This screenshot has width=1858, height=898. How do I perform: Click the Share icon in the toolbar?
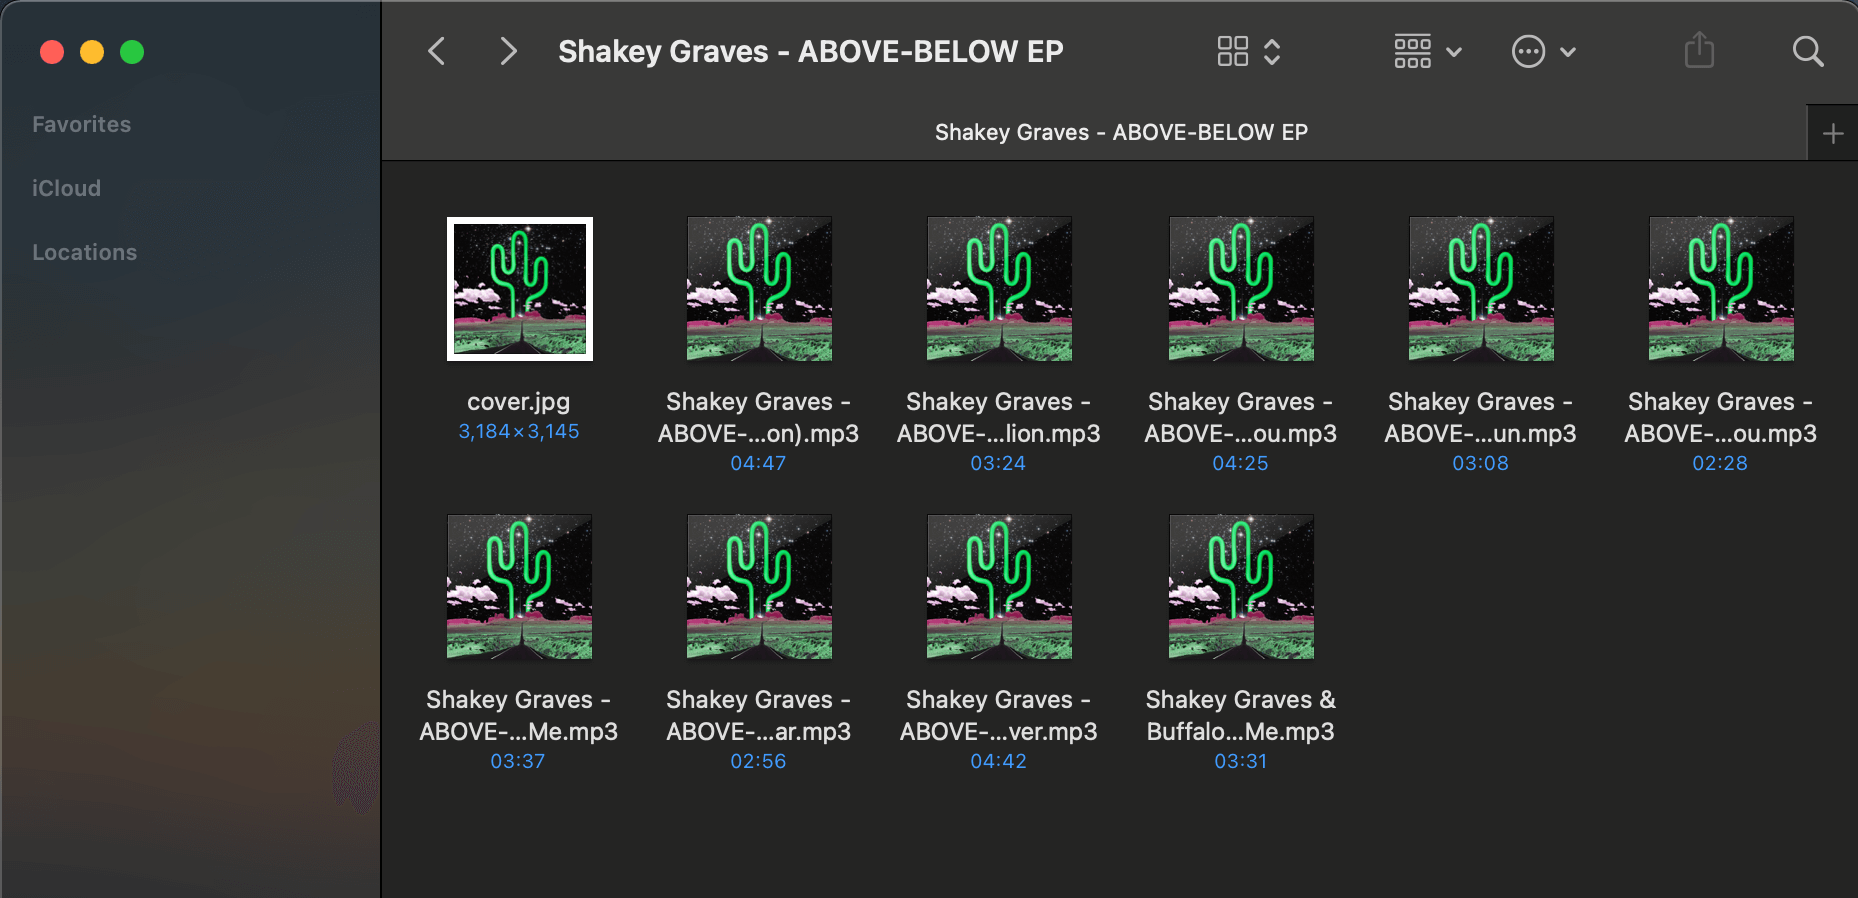[1699, 50]
